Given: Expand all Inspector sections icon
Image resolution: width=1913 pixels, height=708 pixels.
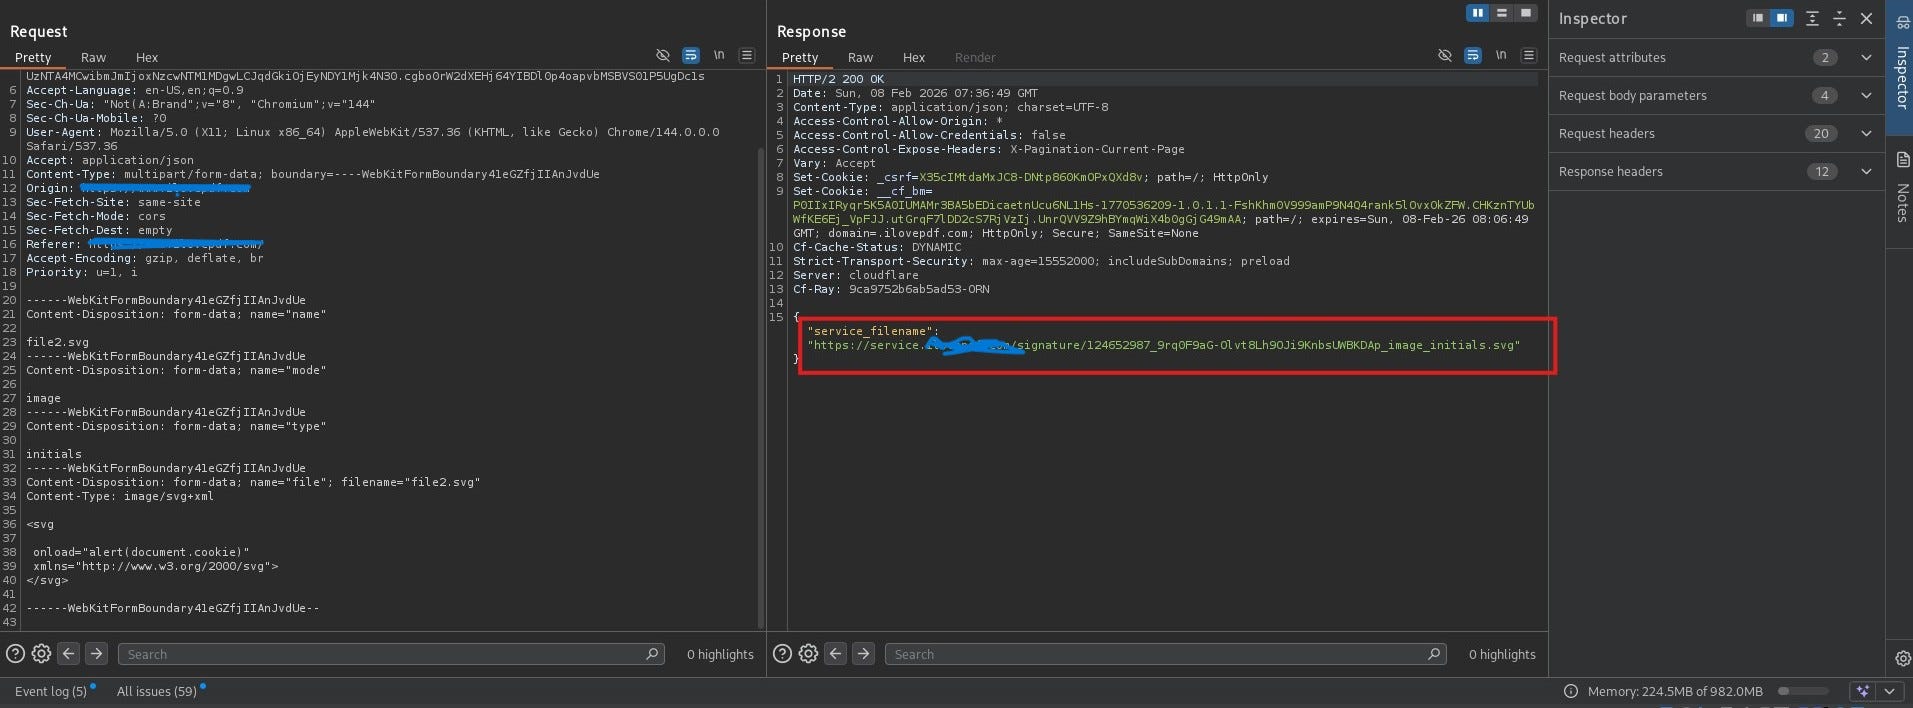Looking at the screenshot, I should click(1812, 18).
